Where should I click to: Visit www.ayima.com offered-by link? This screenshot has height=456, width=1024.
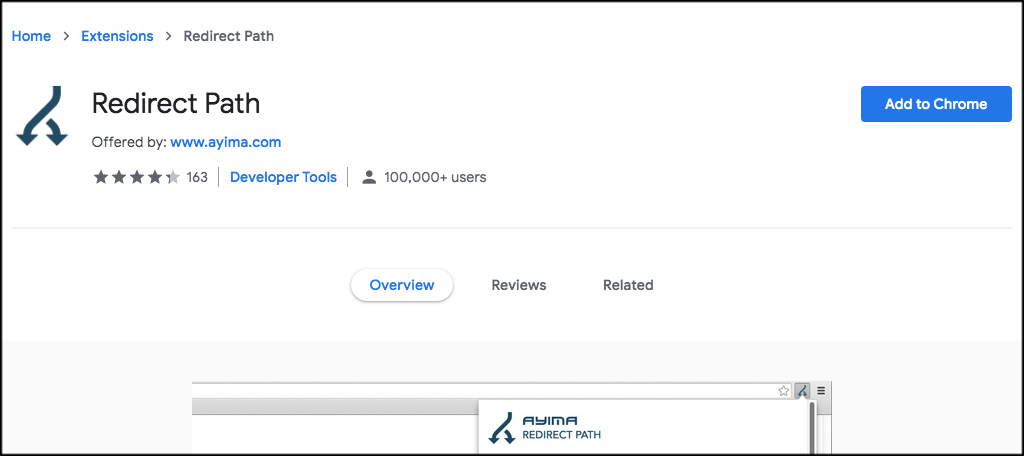pos(225,142)
